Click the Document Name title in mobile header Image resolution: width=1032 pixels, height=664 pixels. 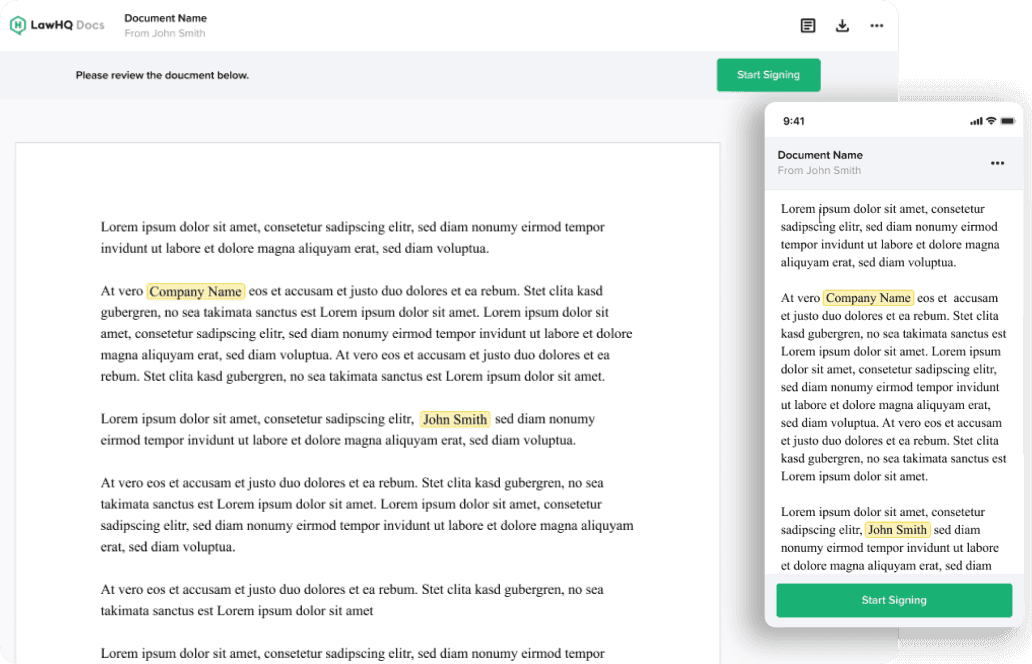[820, 155]
